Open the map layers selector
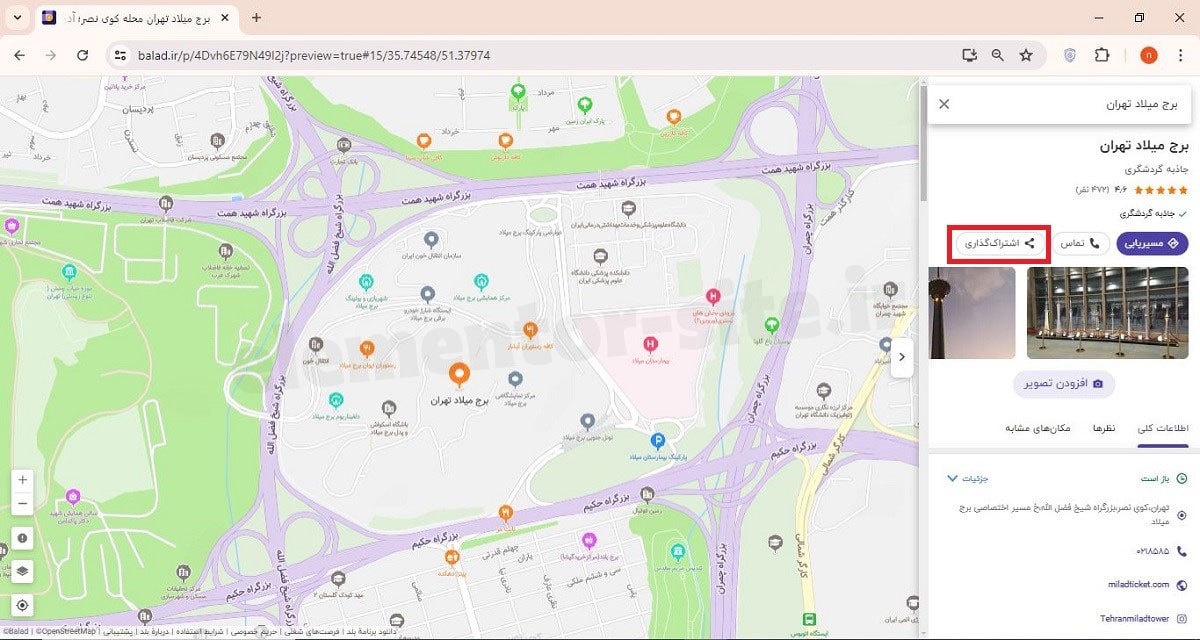Image resolution: width=1200 pixels, height=640 pixels. [x=23, y=571]
